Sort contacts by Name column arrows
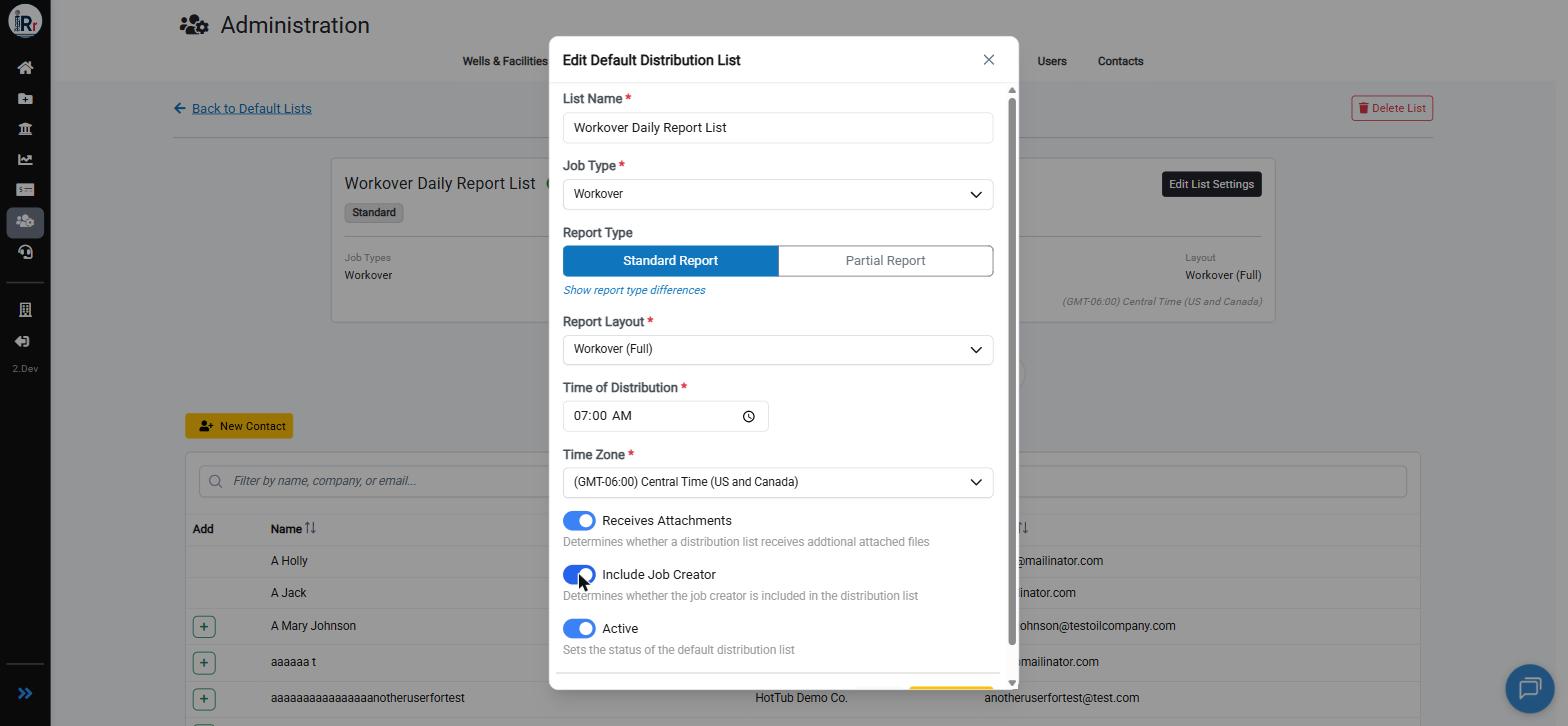 (310, 528)
